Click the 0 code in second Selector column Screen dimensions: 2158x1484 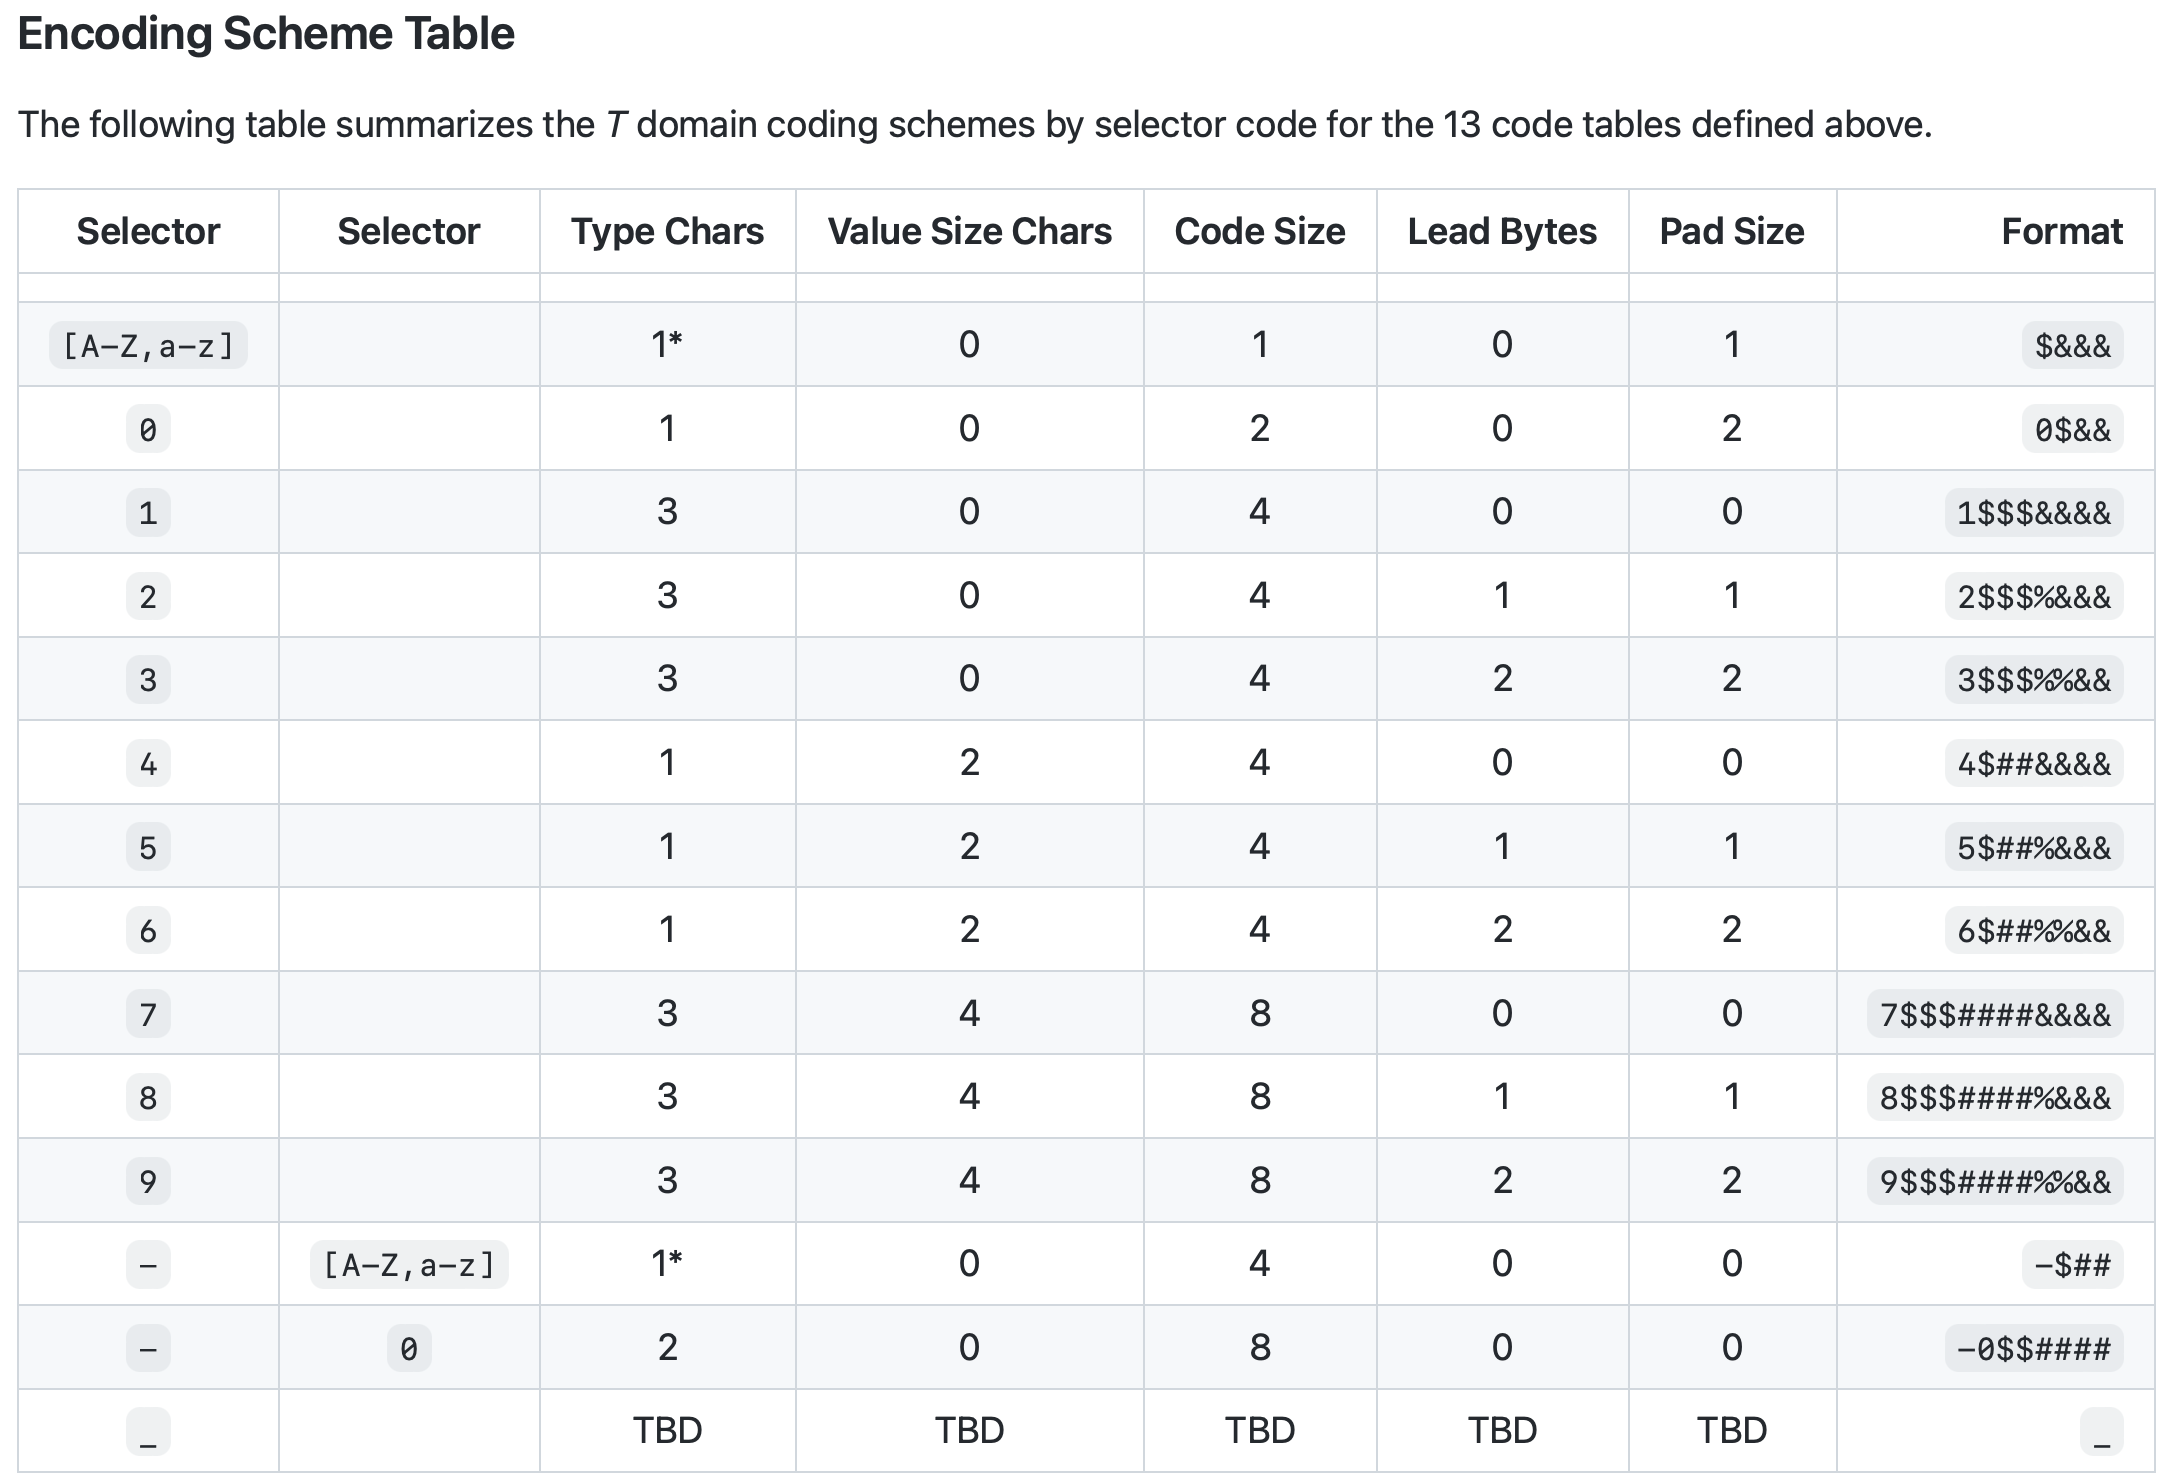pyautogui.click(x=408, y=1349)
